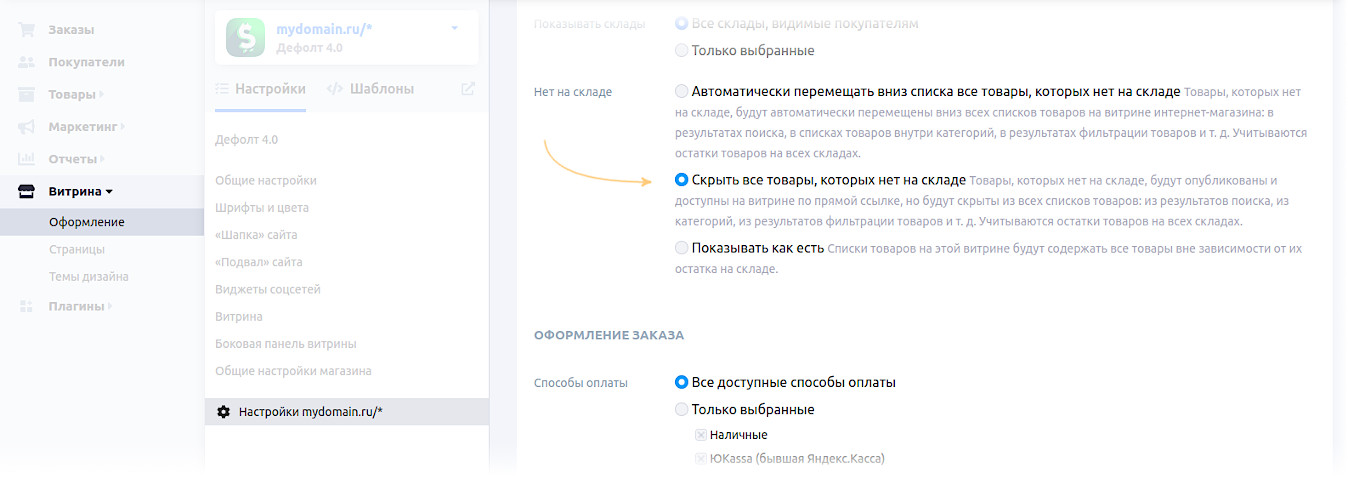The height and width of the screenshot is (479, 1348).
Task: Click the shopping cart icon for Заказы
Action: [27, 30]
